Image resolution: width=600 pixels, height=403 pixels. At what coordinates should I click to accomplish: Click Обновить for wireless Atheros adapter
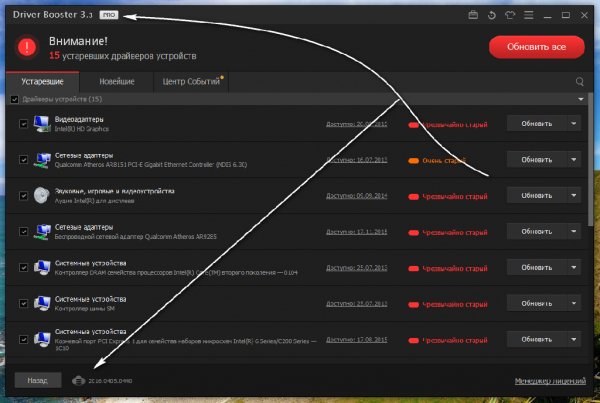coord(536,232)
